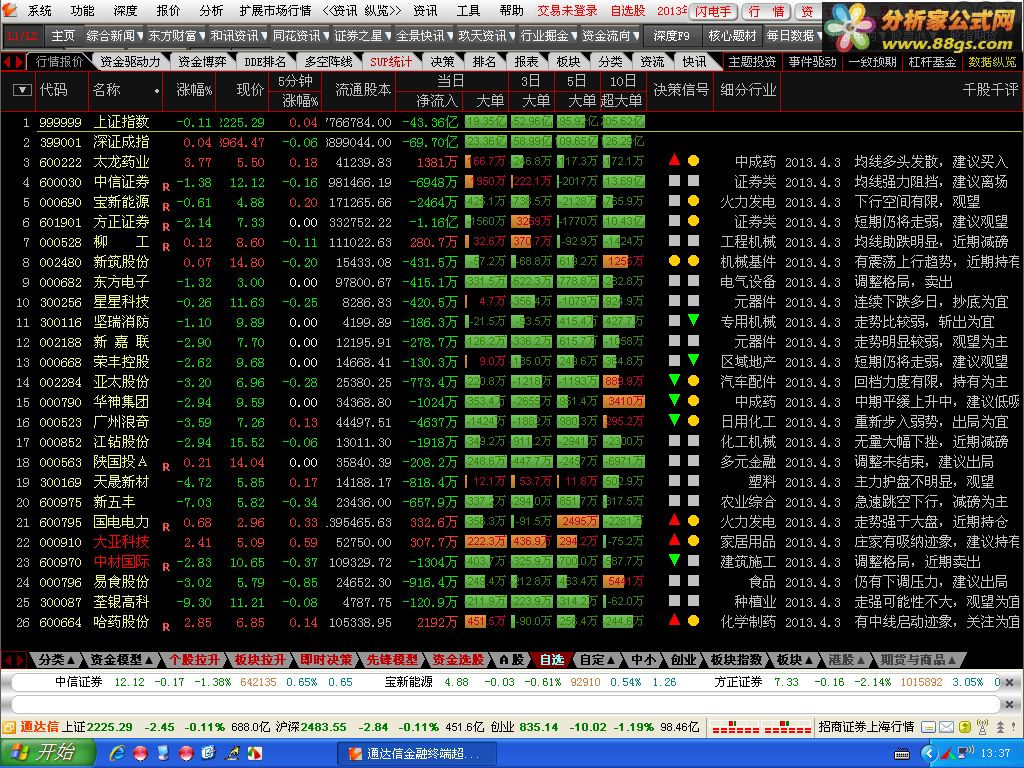The image size is (1024, 768).
Task: Click the 行情 button in title bar
Action: point(767,11)
